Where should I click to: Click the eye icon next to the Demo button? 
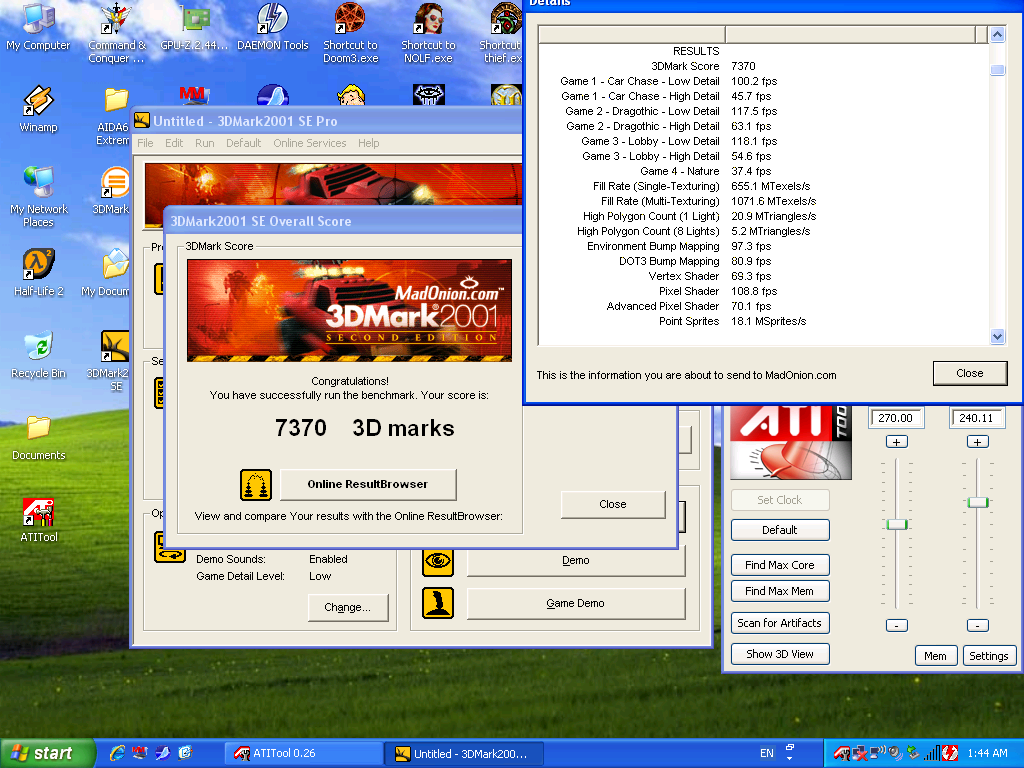(438, 561)
